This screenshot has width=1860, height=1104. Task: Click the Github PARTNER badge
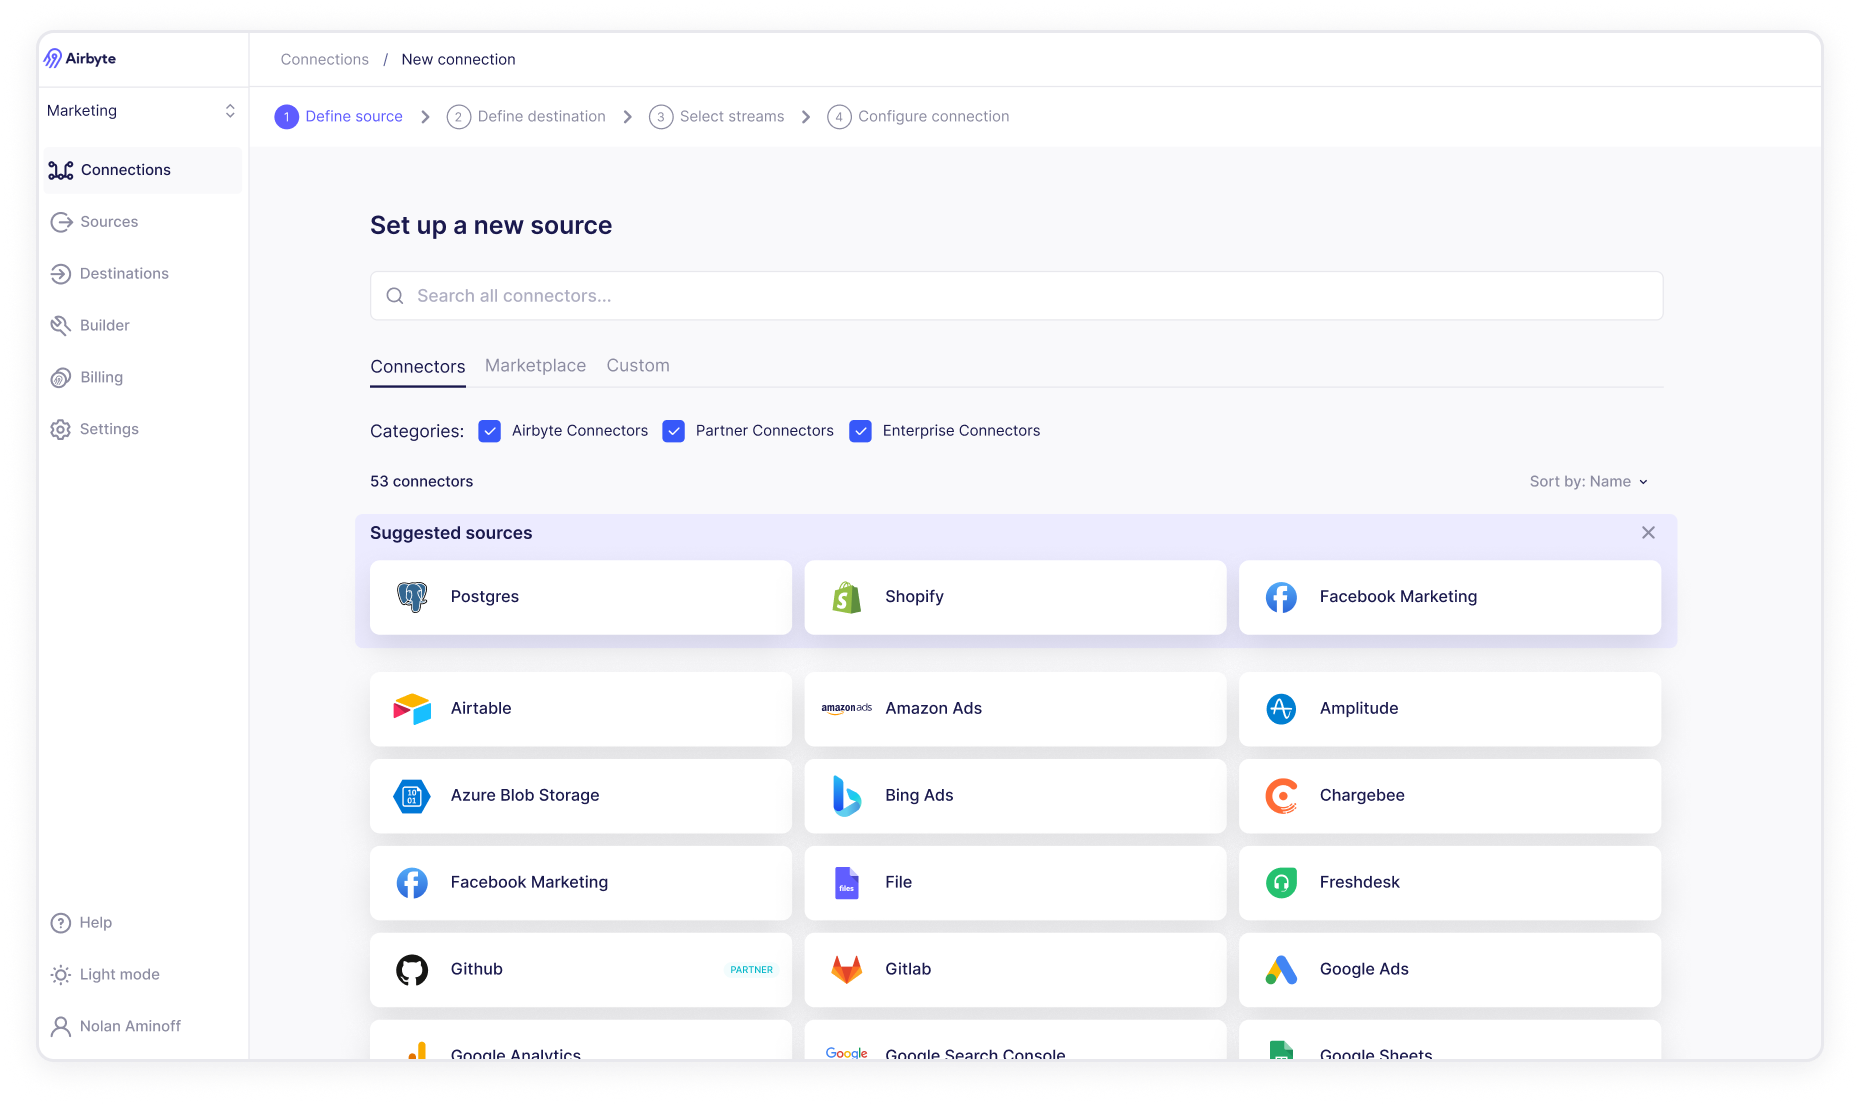pyautogui.click(x=751, y=970)
